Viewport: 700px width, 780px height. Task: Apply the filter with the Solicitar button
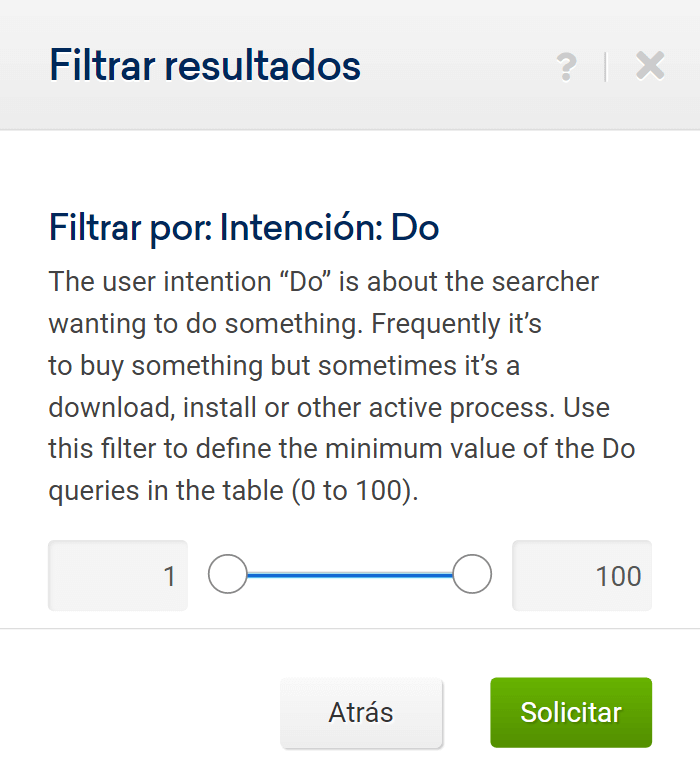571,713
